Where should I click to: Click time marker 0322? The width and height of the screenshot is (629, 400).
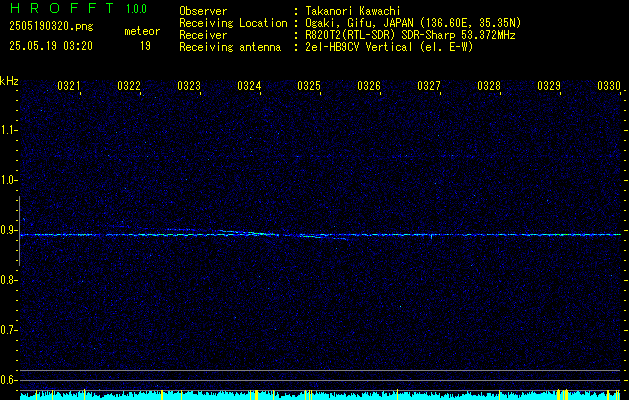[129, 86]
